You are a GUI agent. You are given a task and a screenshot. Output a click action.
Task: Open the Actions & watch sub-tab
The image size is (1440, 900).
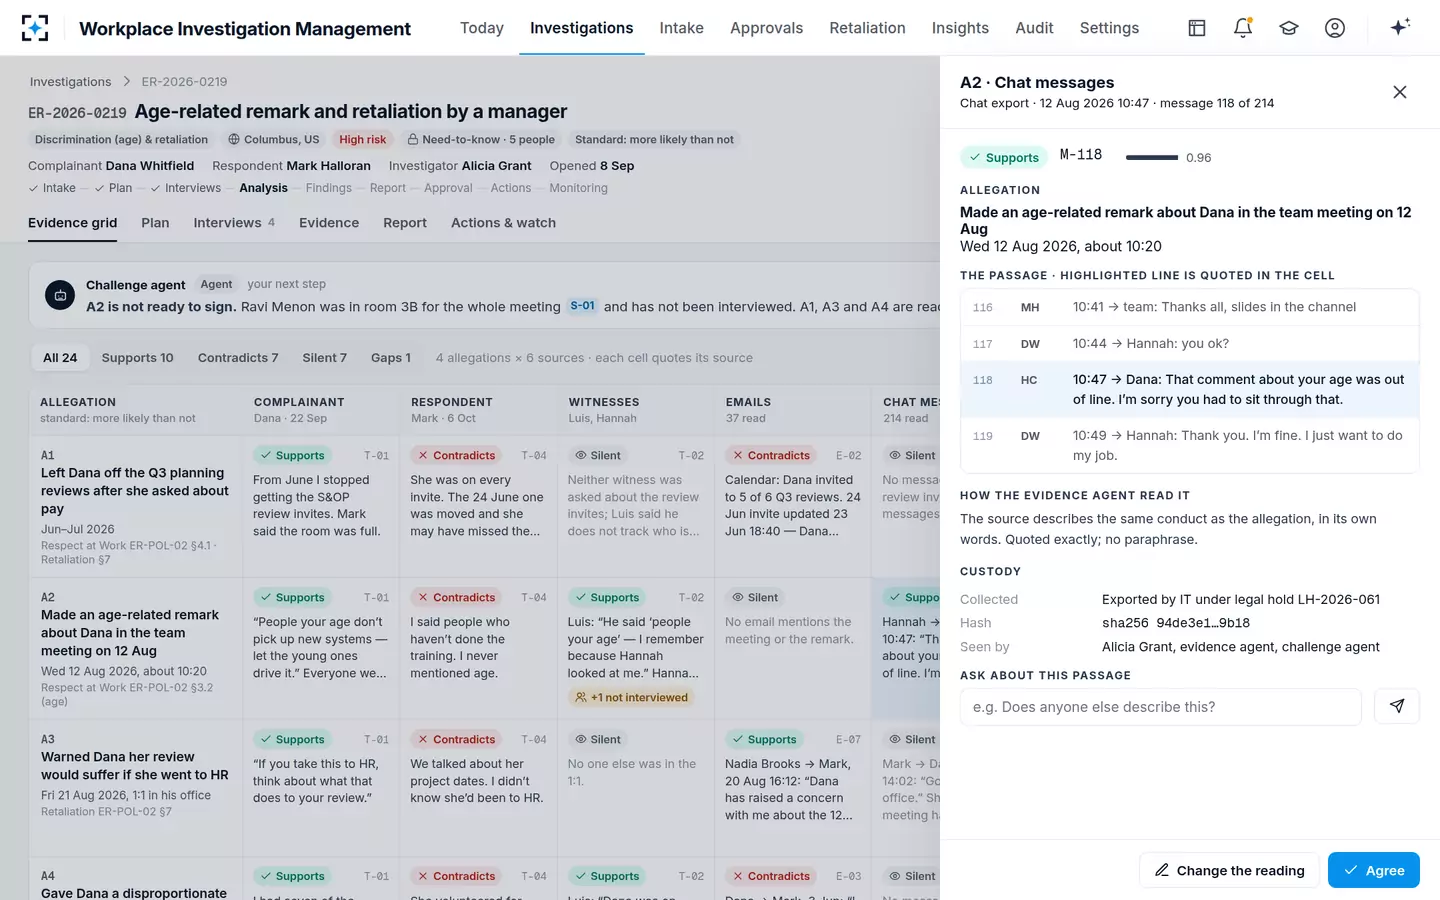(x=503, y=223)
